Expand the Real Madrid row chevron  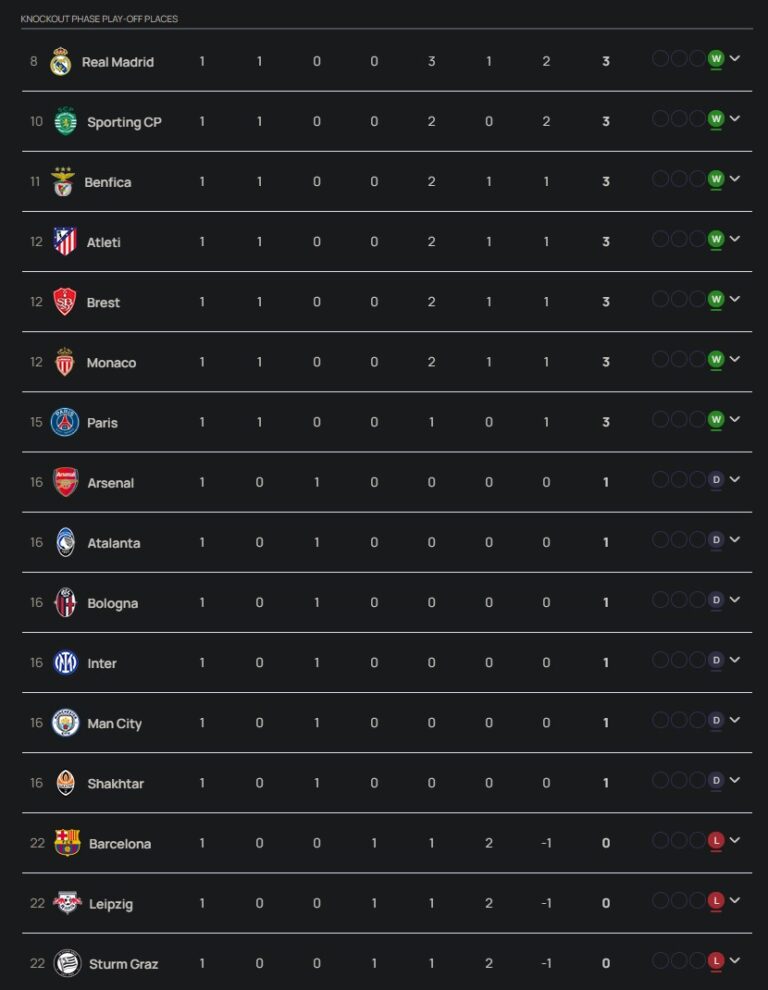click(735, 59)
